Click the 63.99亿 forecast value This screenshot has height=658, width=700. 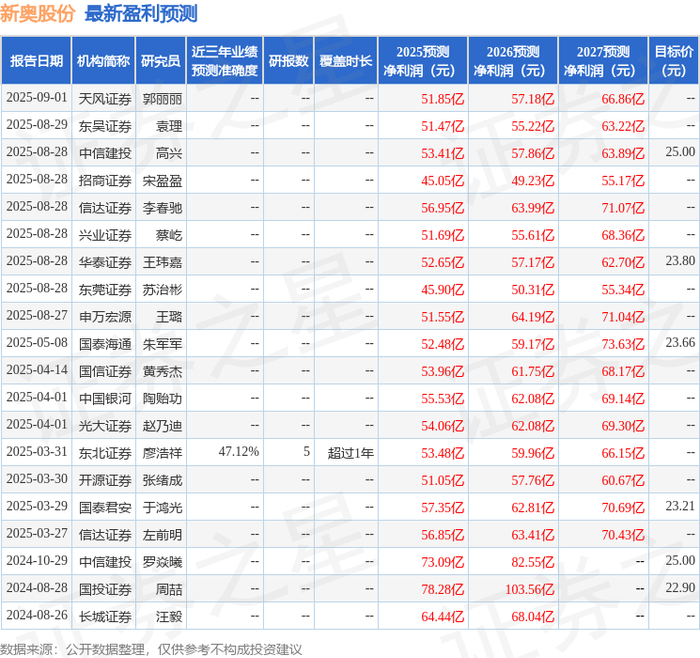(x=533, y=208)
